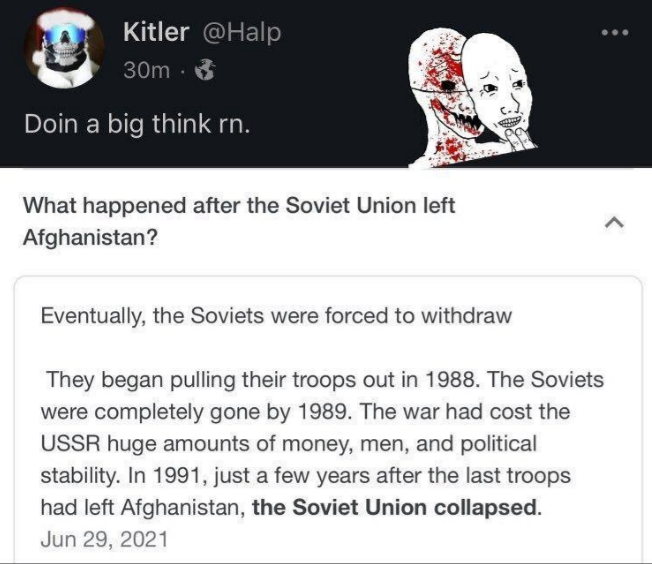
Task: Open the @Halp handle link
Action: tap(242, 32)
